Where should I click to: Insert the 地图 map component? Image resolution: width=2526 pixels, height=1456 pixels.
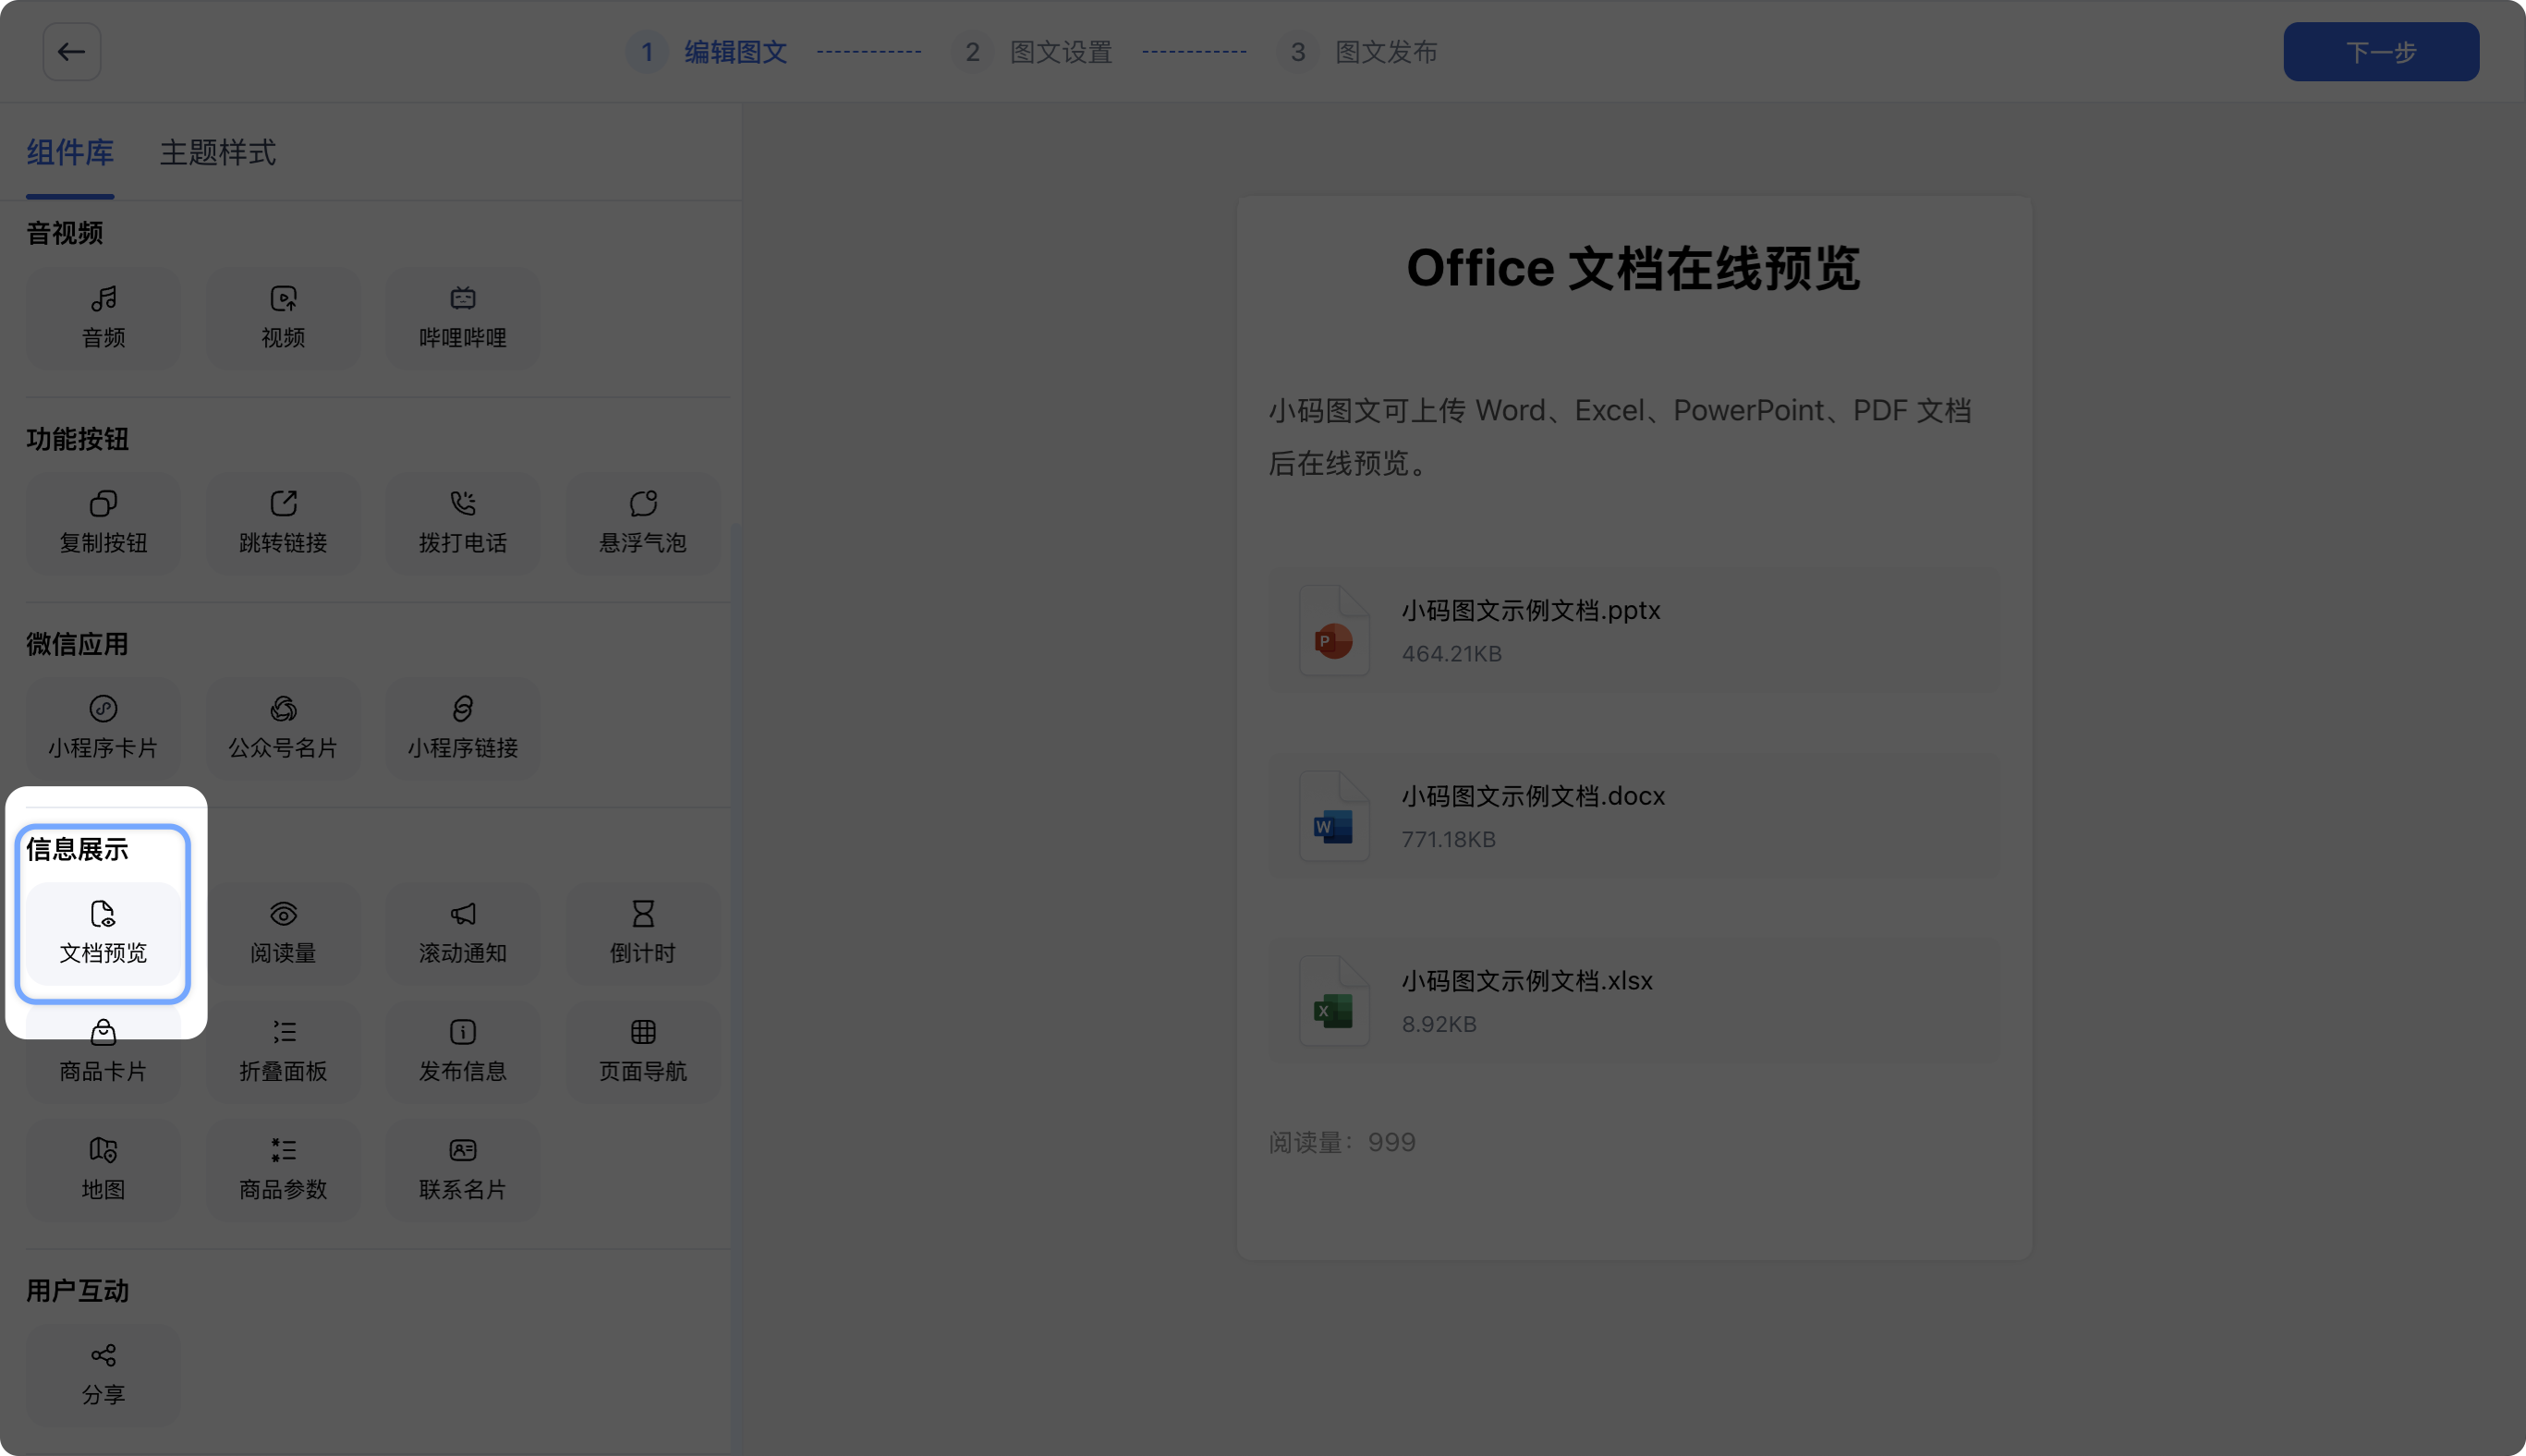tap(103, 1169)
